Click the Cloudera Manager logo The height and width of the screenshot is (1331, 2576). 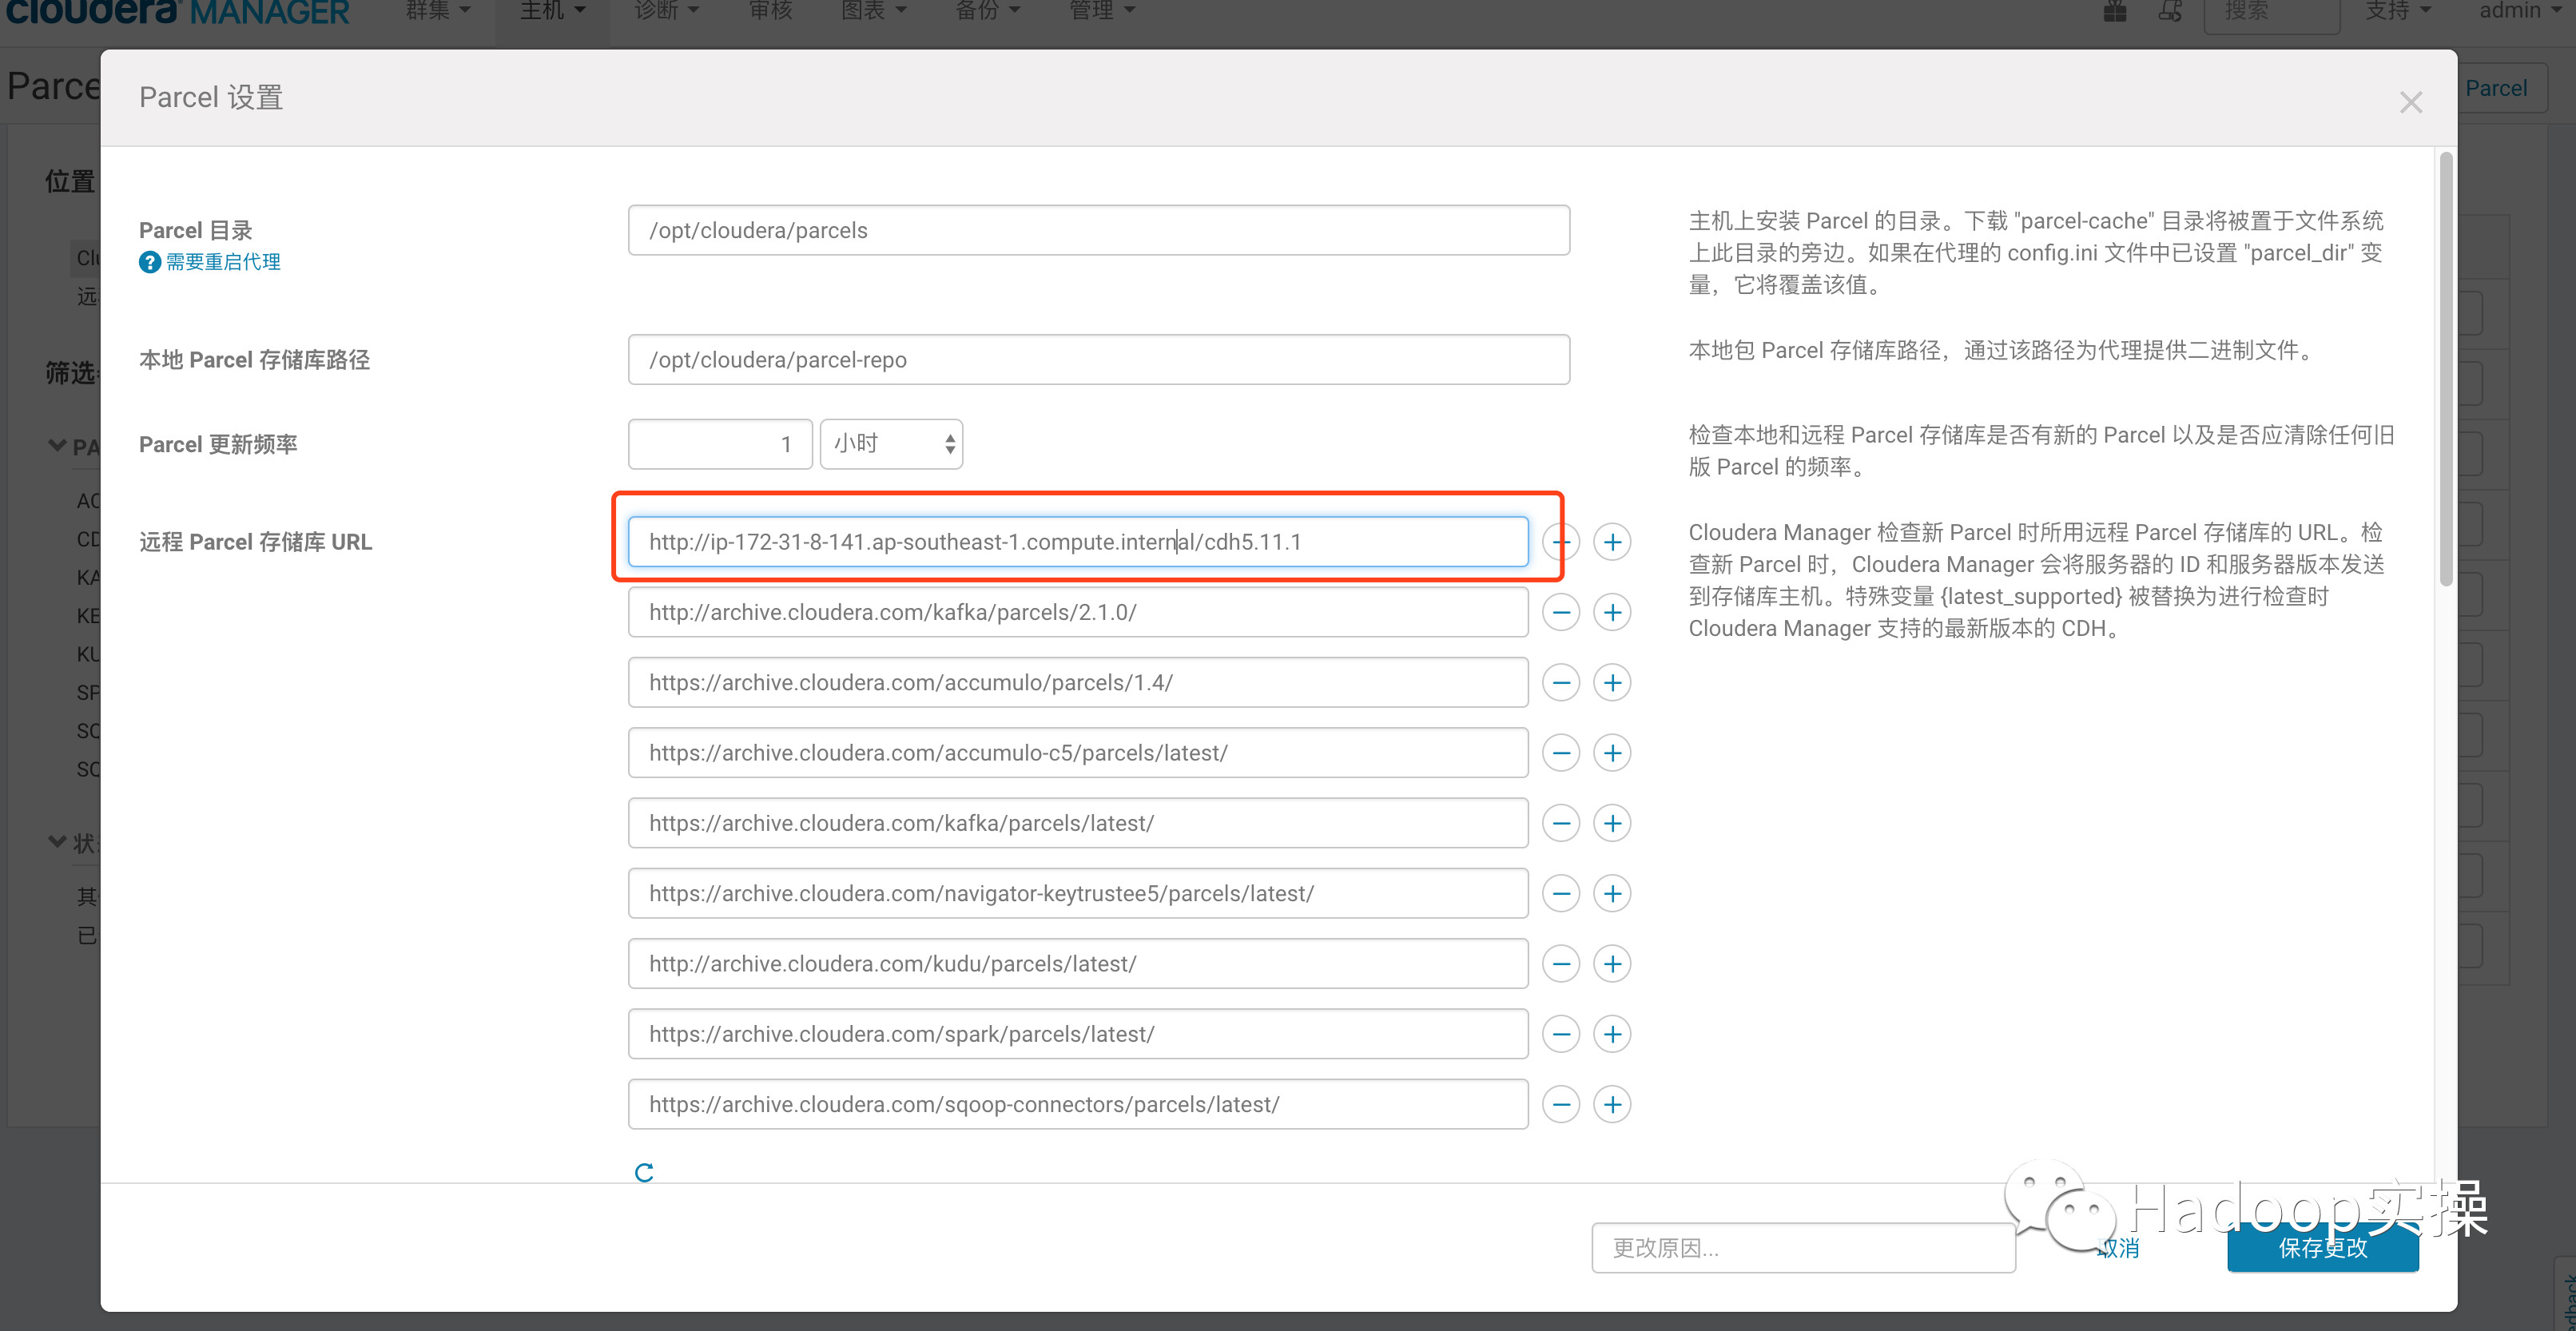click(177, 11)
